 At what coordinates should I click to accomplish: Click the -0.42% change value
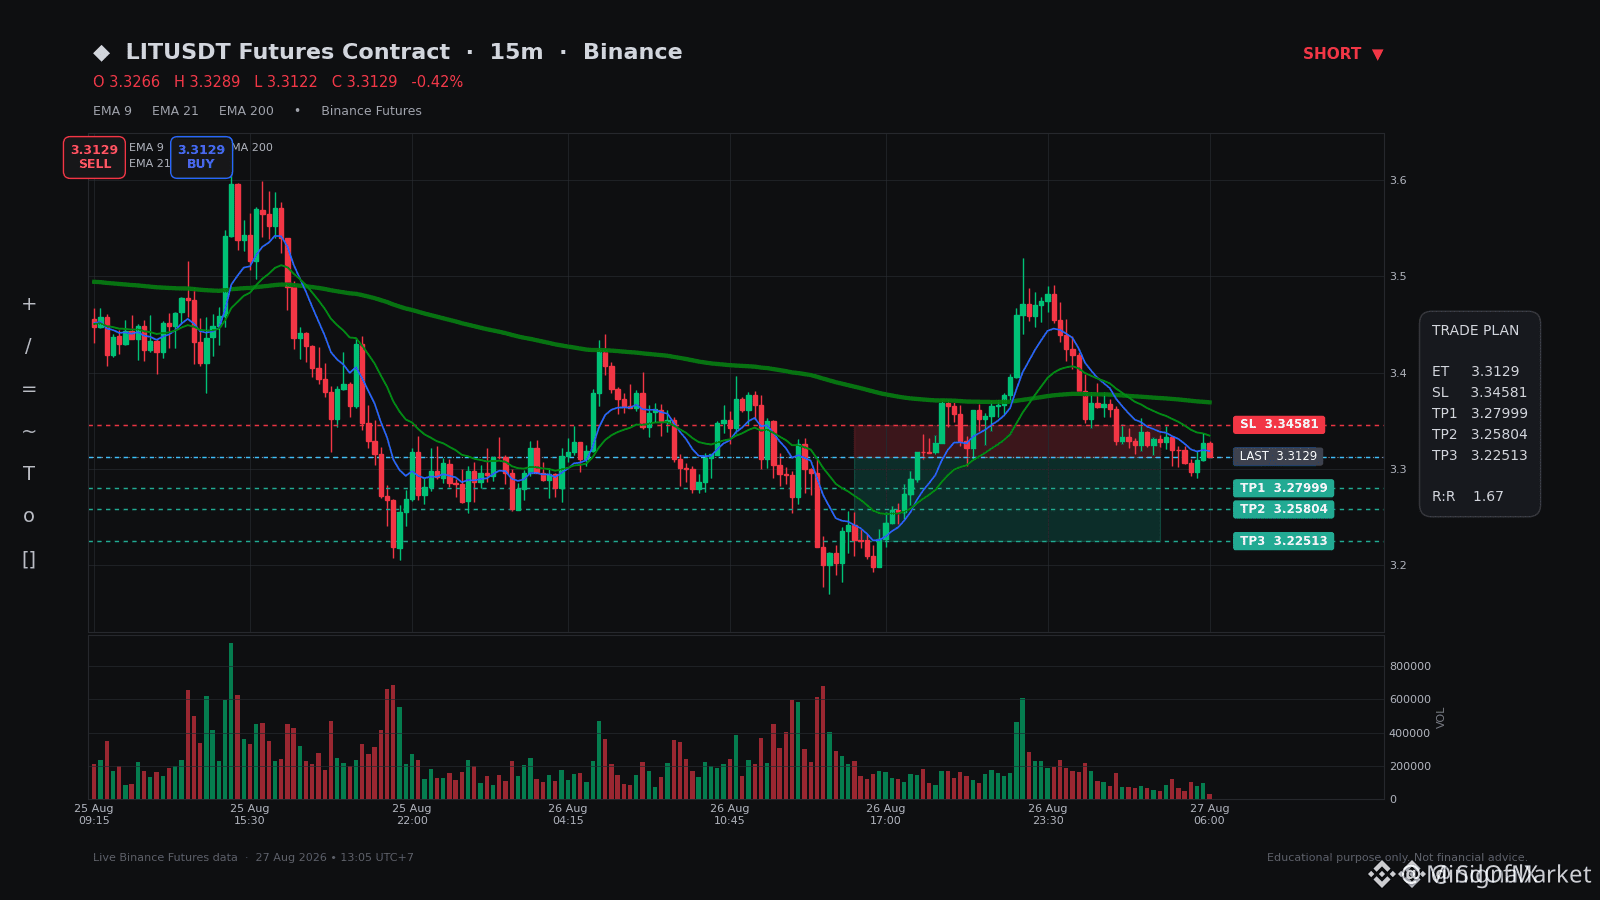(437, 82)
